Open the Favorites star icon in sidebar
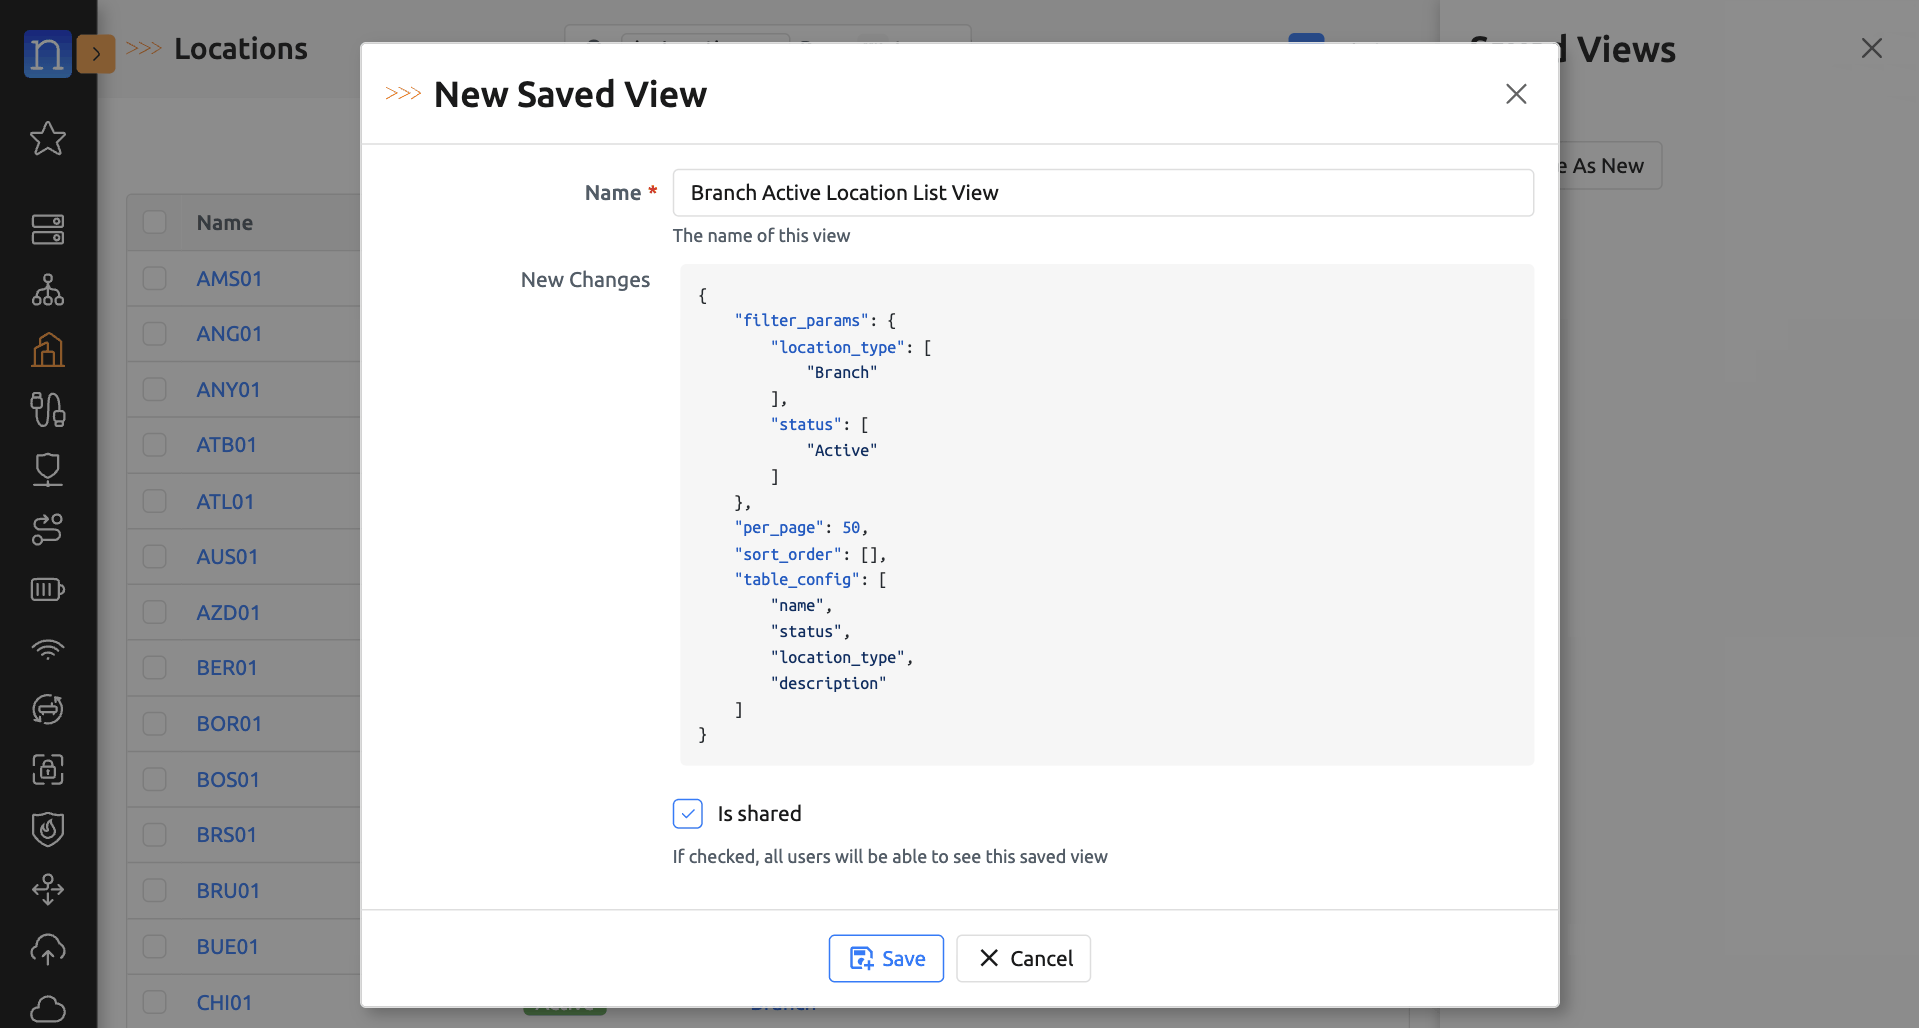The height and width of the screenshot is (1028, 1919). pyautogui.click(x=47, y=139)
